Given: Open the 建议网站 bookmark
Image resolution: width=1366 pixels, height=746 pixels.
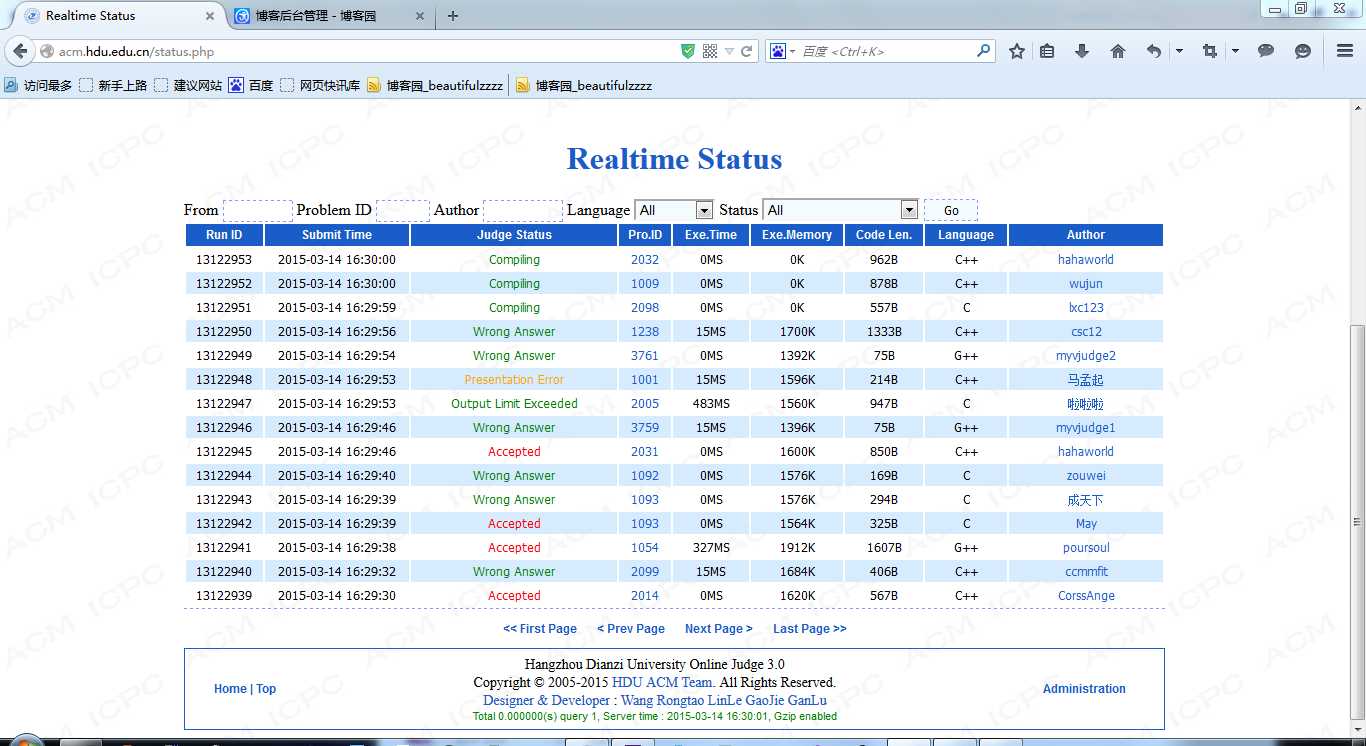Looking at the screenshot, I should pyautogui.click(x=188, y=86).
